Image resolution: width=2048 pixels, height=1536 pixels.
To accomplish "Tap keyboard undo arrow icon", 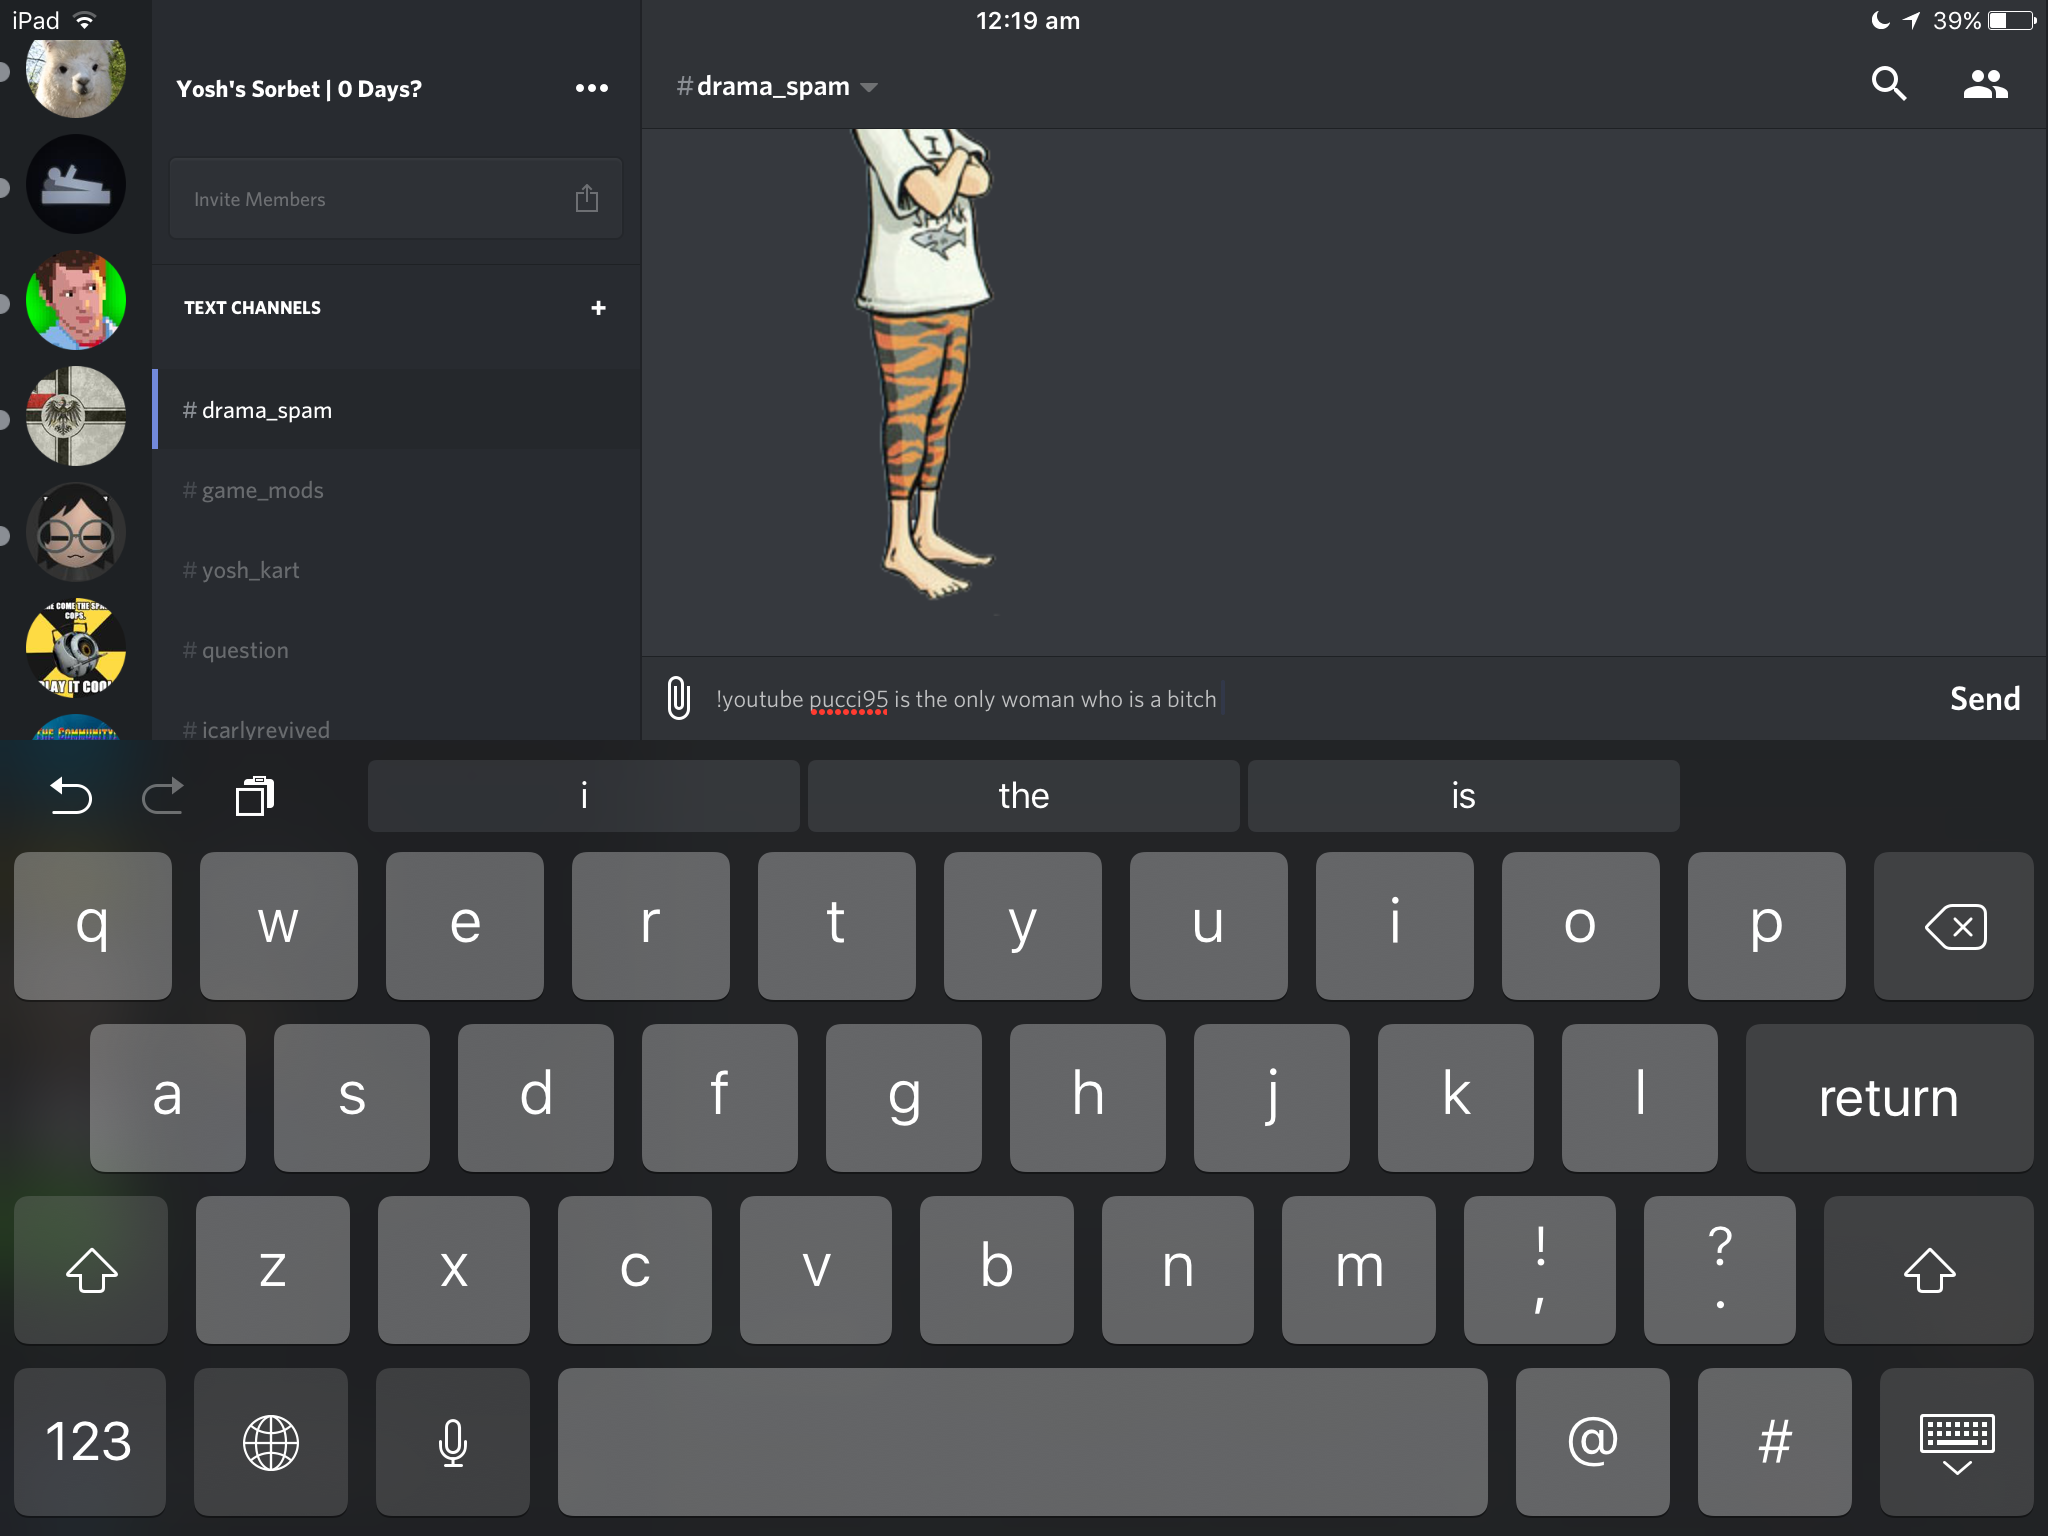I will coord(70,796).
